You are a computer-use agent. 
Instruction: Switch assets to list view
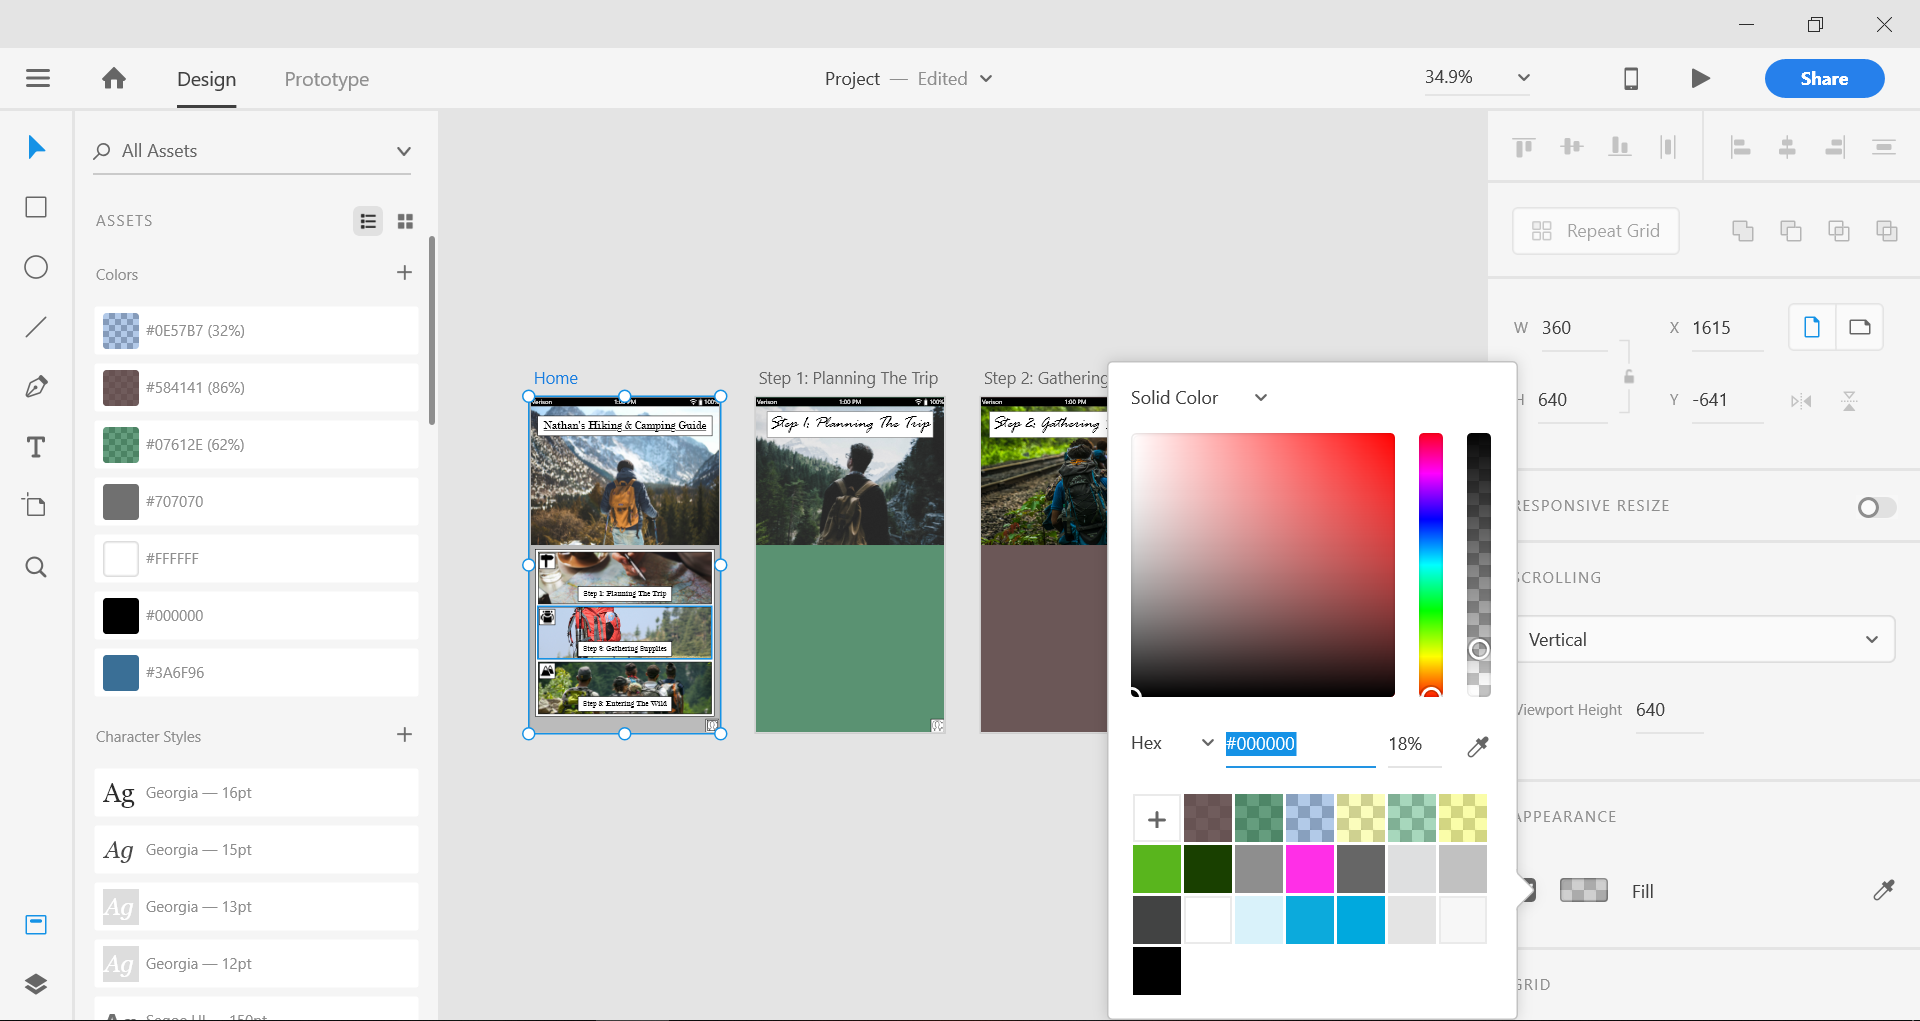point(368,221)
